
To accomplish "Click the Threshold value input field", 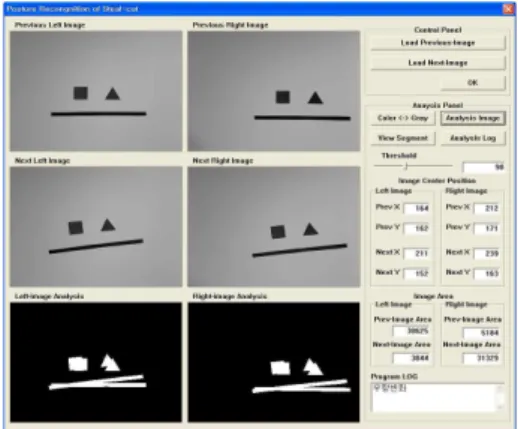I will click(483, 167).
